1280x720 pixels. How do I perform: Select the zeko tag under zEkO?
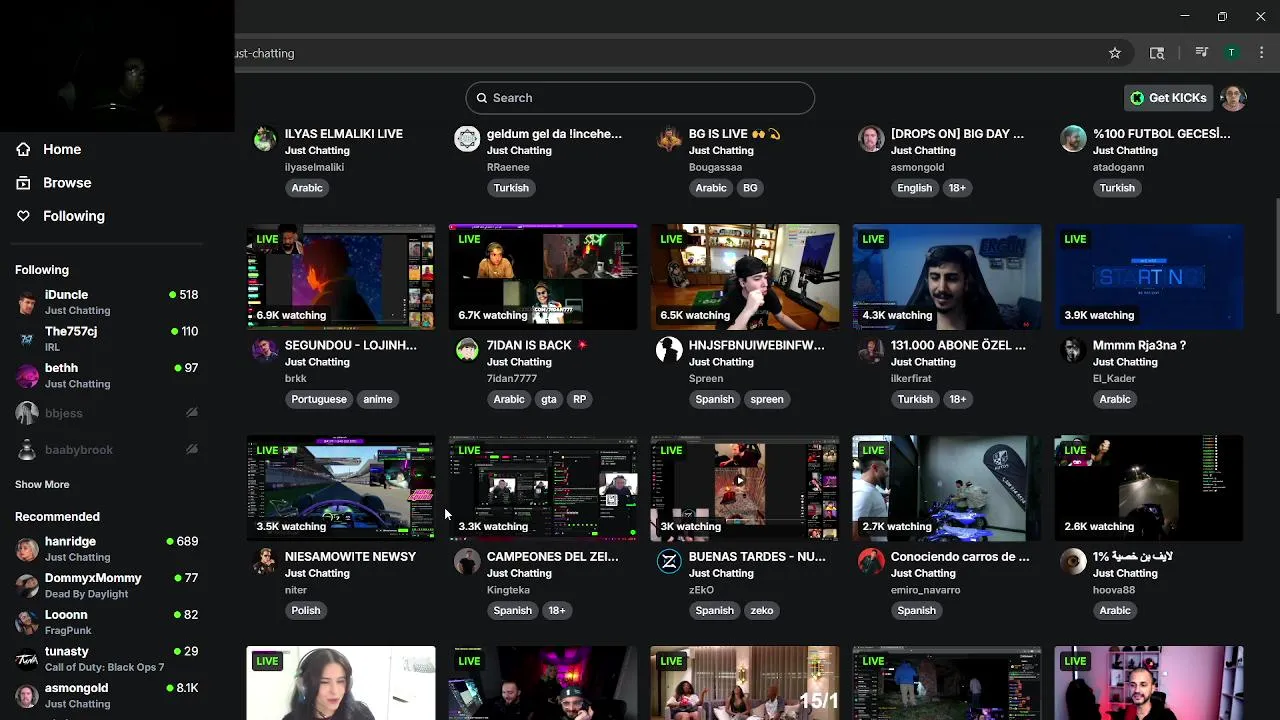[x=762, y=610]
